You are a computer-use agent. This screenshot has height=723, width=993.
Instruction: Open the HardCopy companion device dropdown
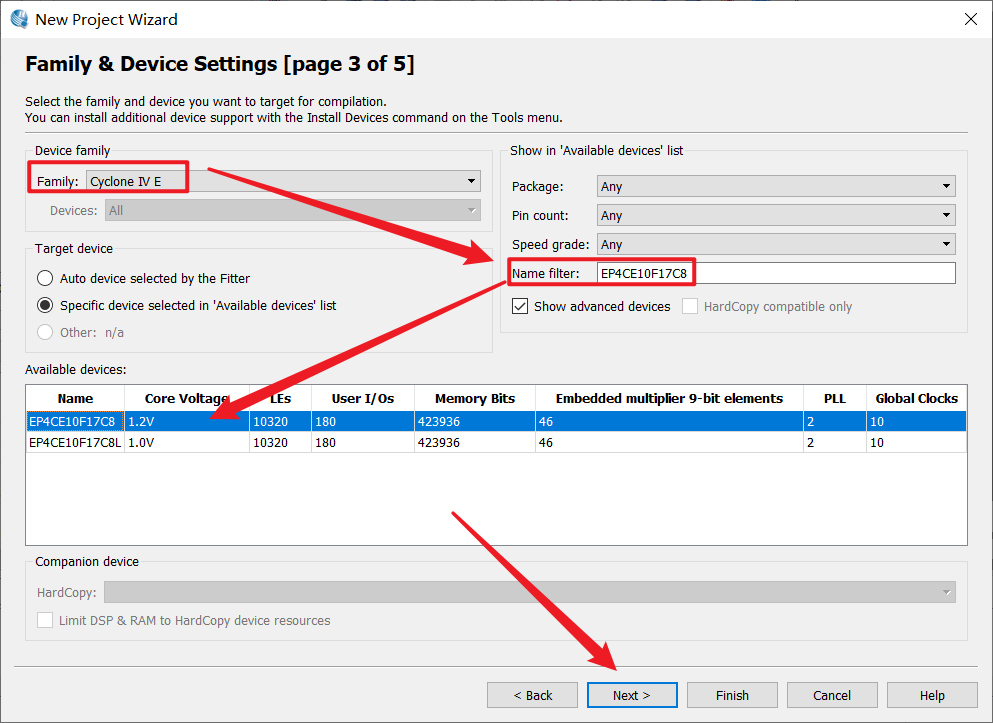529,592
